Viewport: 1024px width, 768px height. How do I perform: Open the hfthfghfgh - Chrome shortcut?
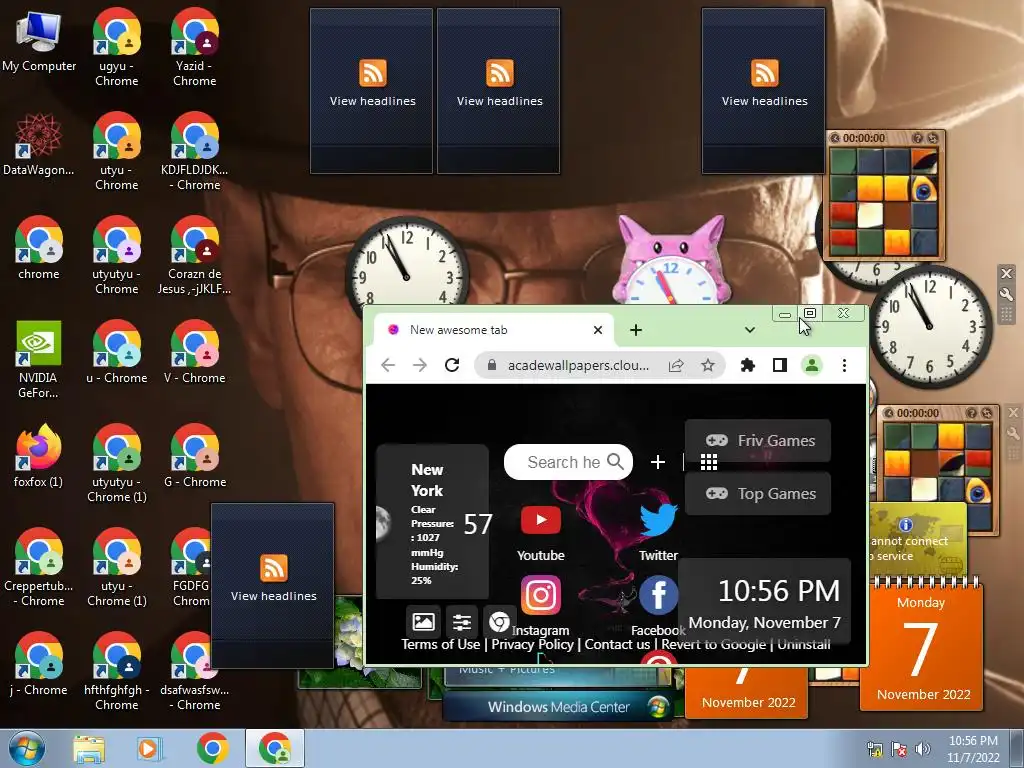116,671
